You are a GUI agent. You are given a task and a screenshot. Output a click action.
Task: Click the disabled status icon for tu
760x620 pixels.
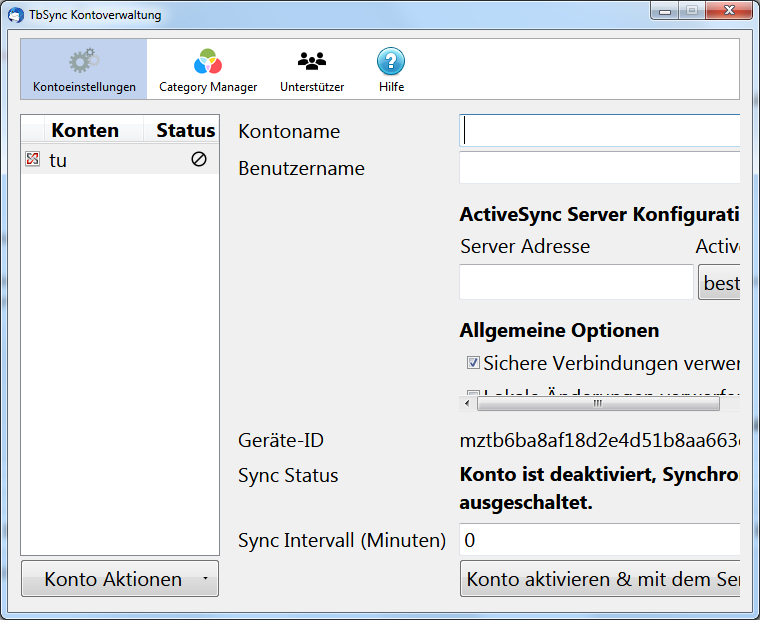[199, 159]
